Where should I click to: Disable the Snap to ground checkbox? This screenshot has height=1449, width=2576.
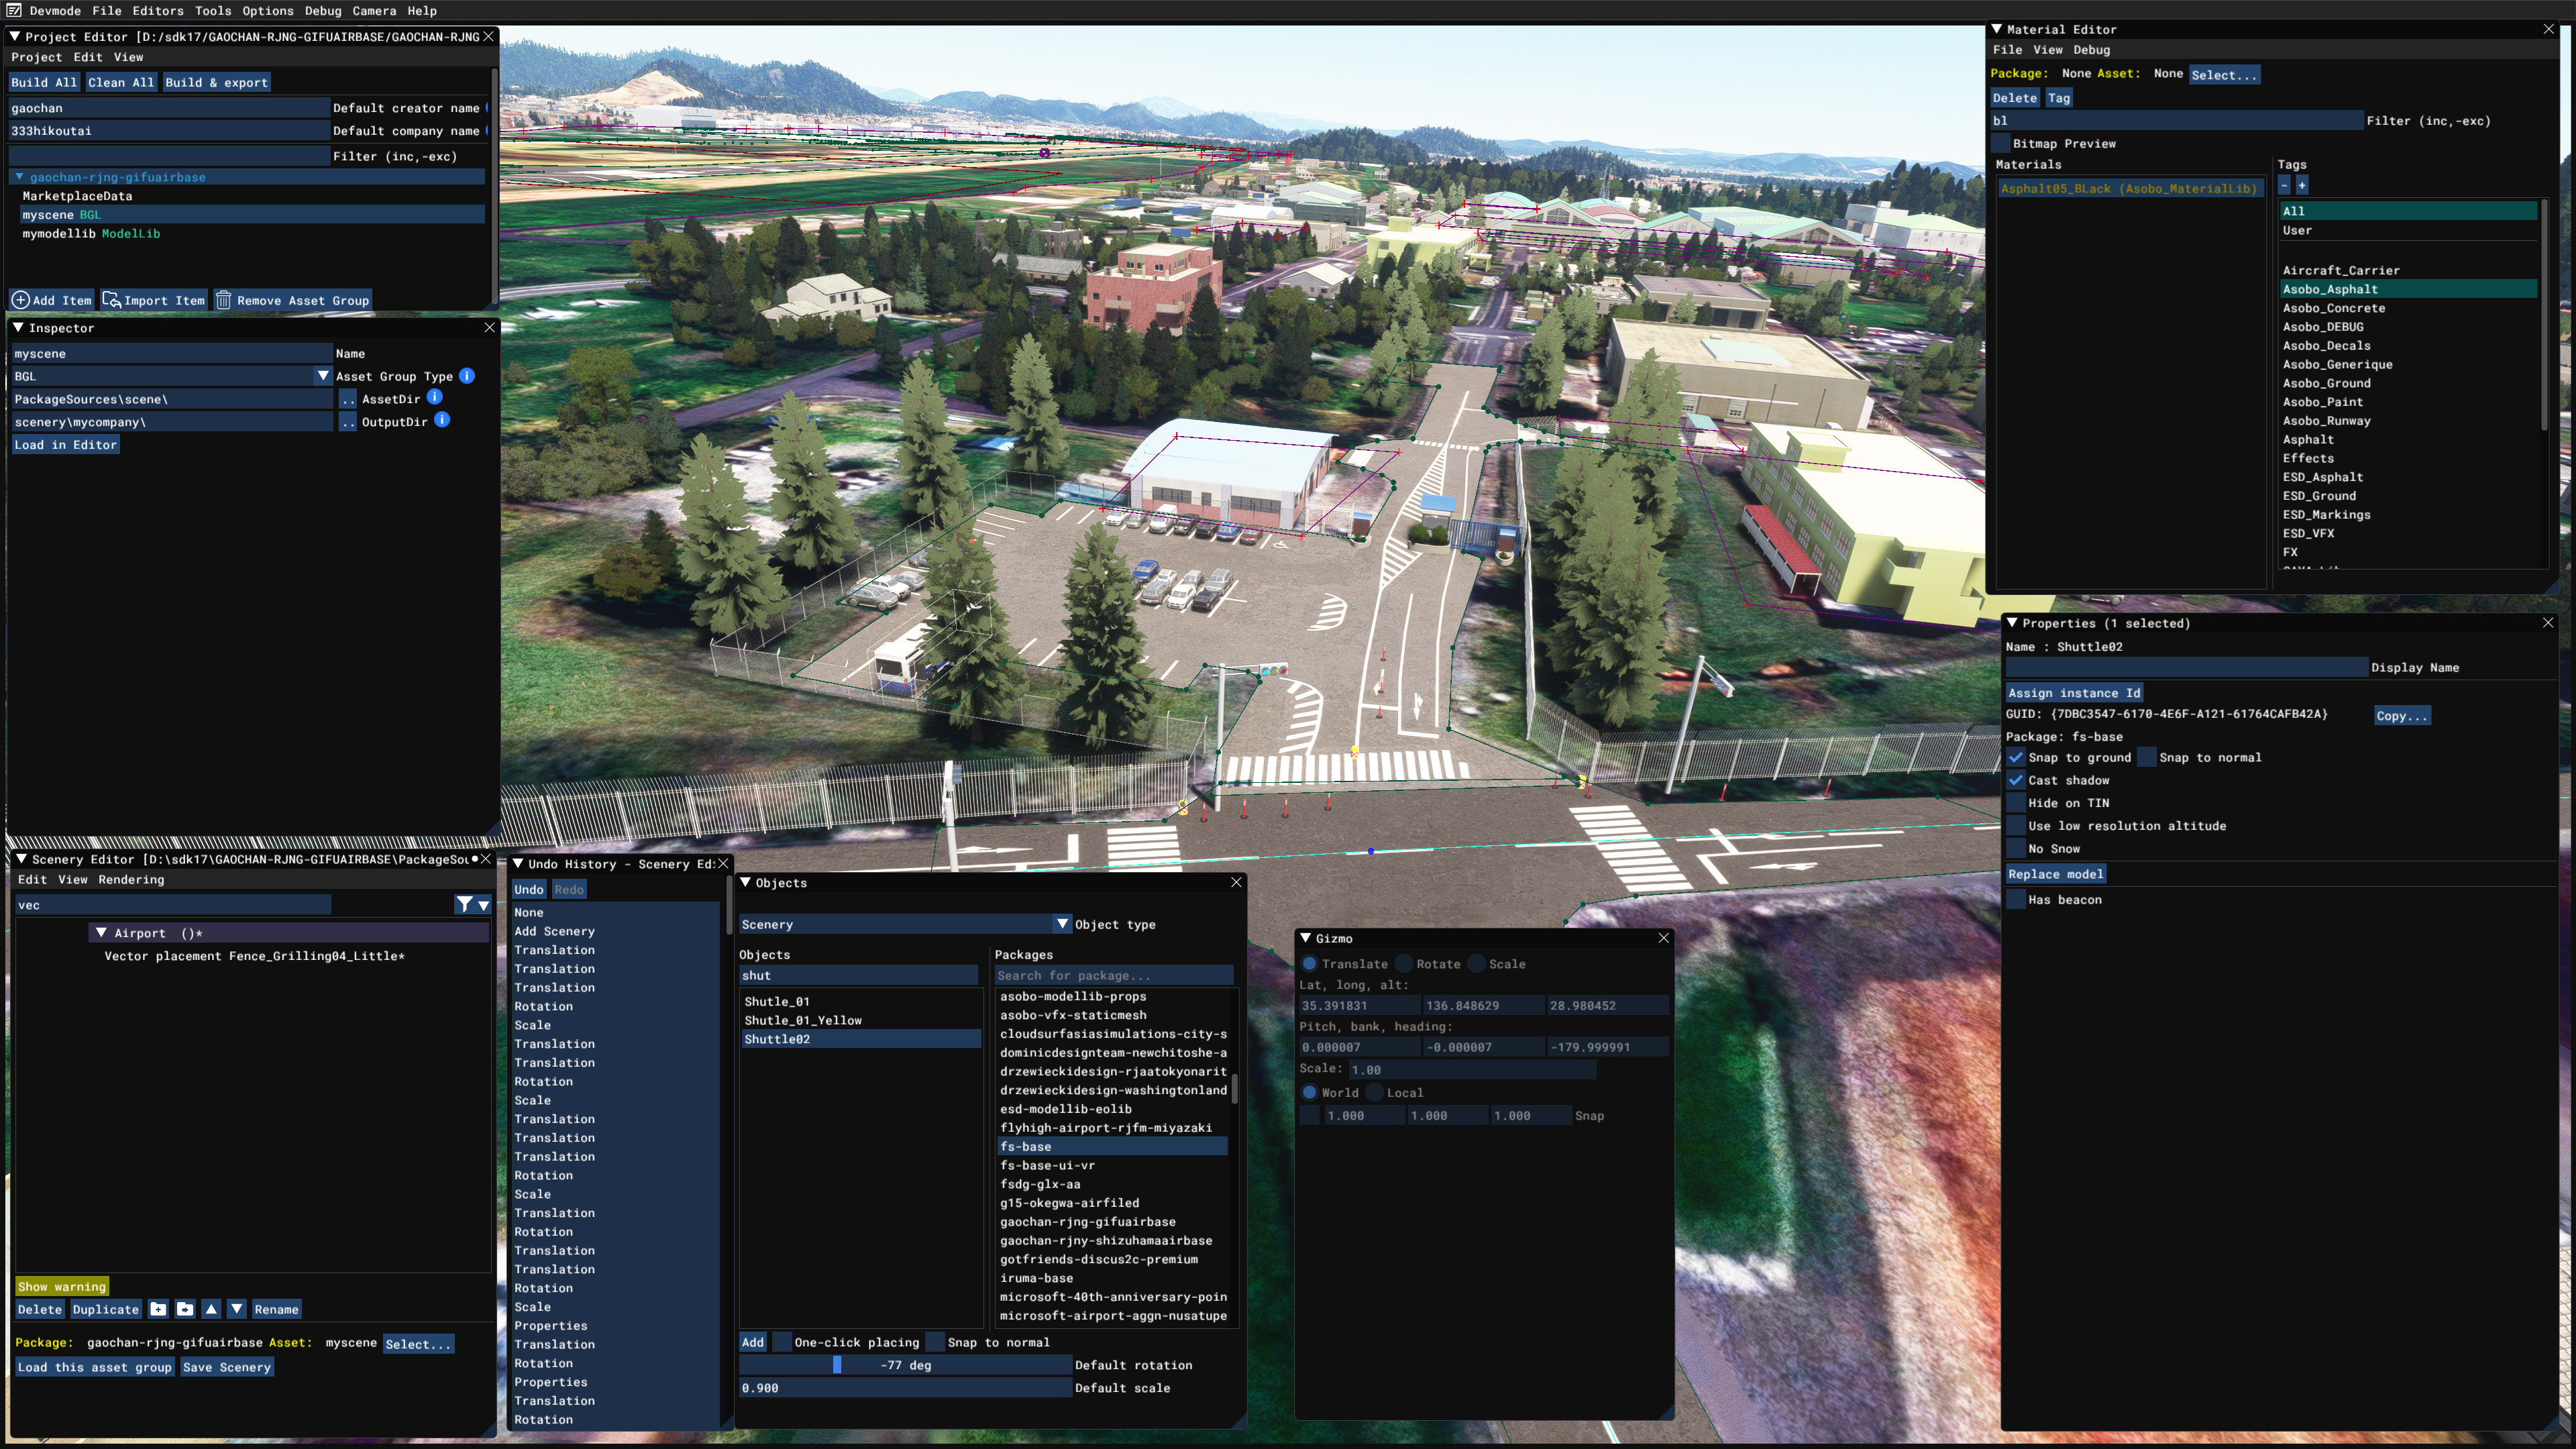pyautogui.click(x=2016, y=757)
